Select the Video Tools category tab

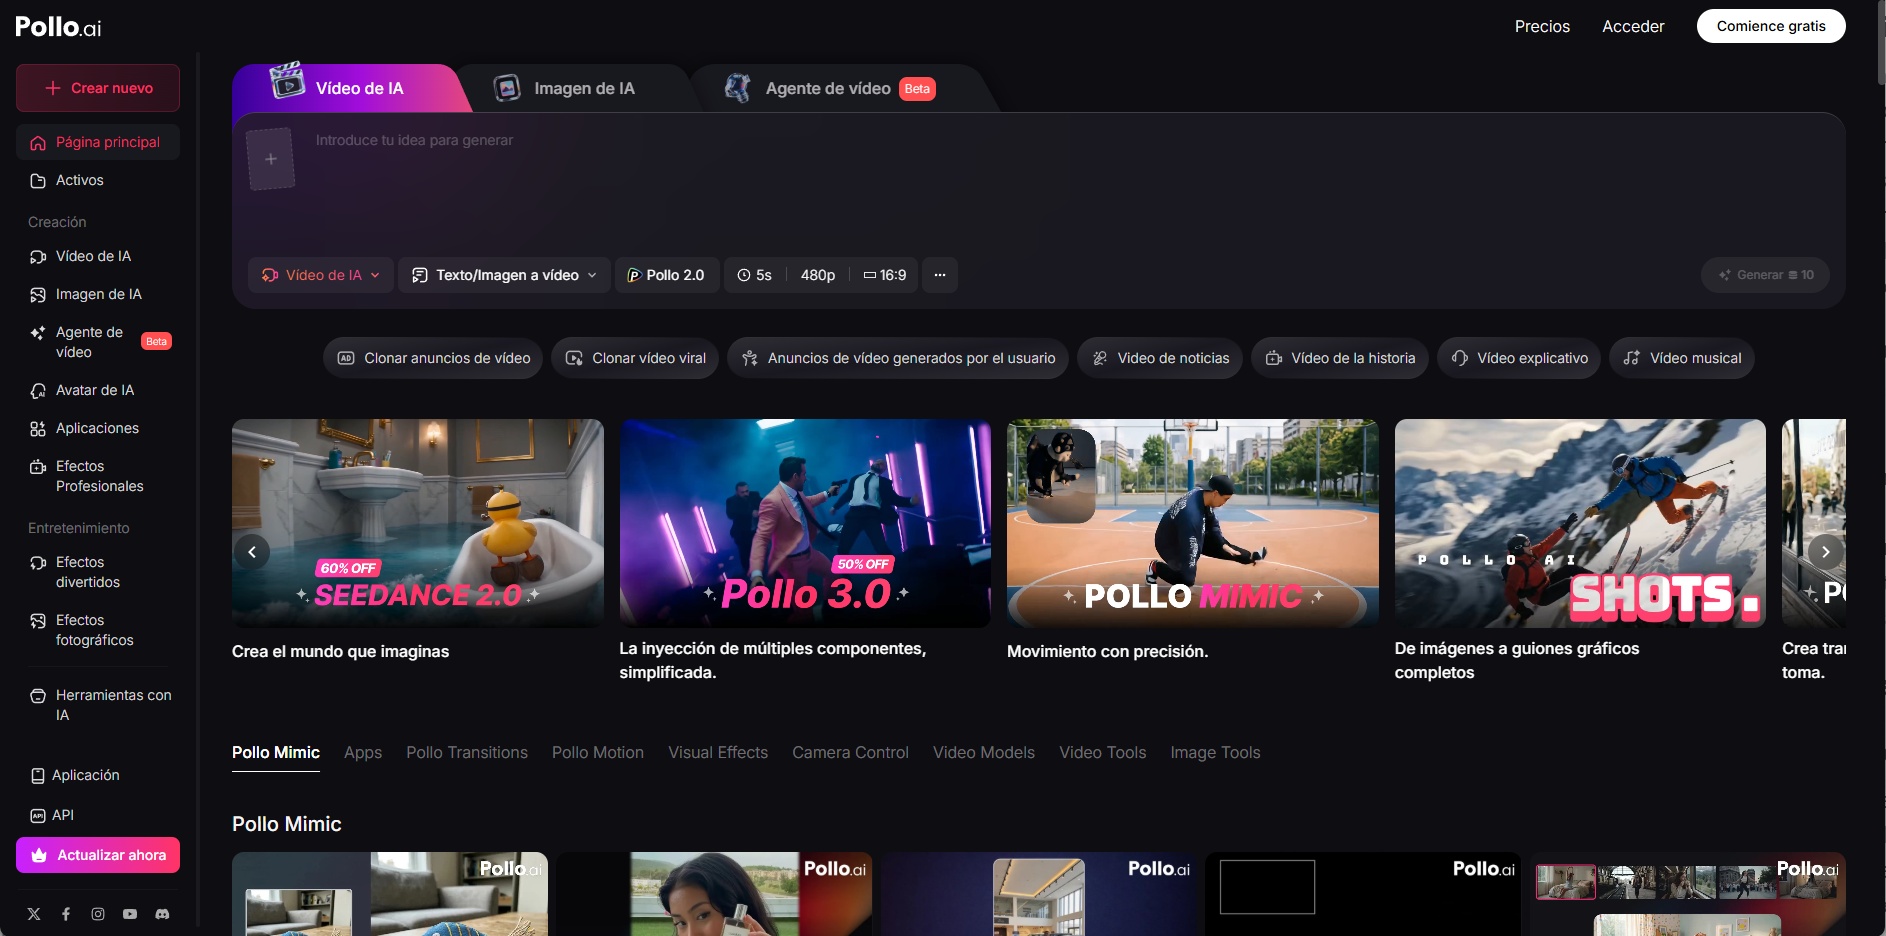[1103, 753]
